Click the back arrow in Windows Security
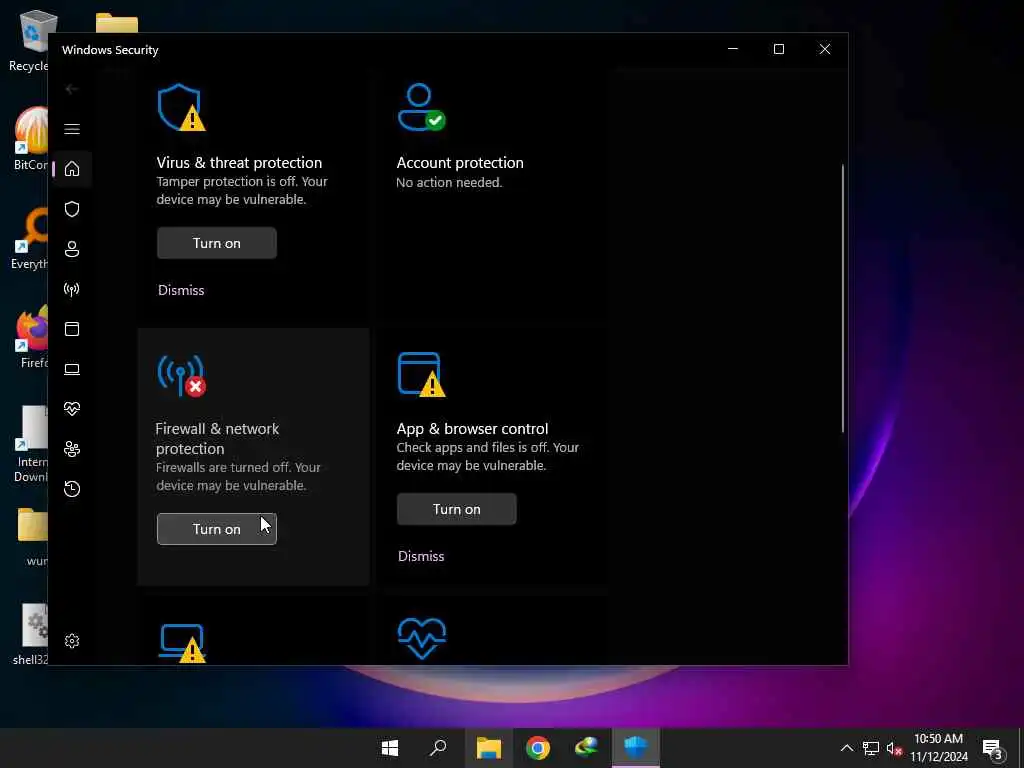This screenshot has height=768, width=1024. pyautogui.click(x=72, y=89)
